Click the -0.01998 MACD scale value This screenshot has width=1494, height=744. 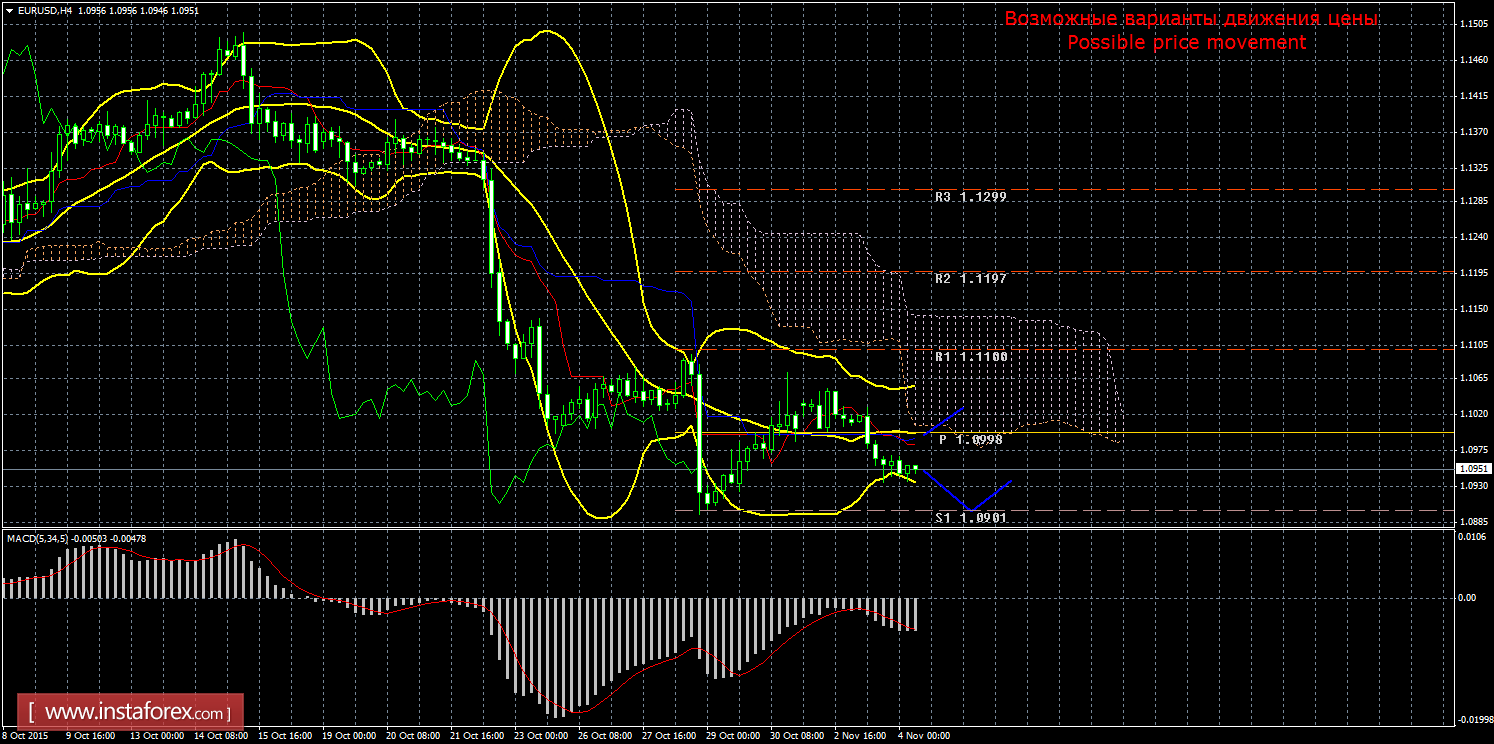tap(1471, 719)
